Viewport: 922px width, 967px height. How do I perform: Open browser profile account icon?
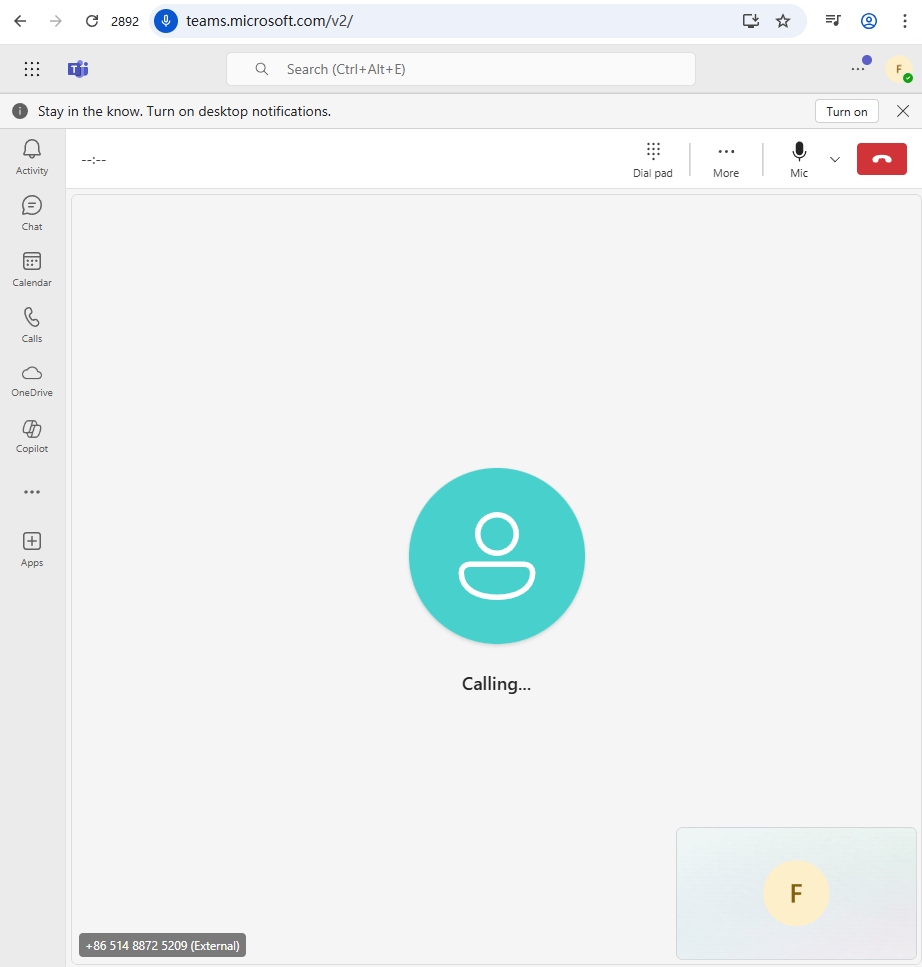[869, 21]
